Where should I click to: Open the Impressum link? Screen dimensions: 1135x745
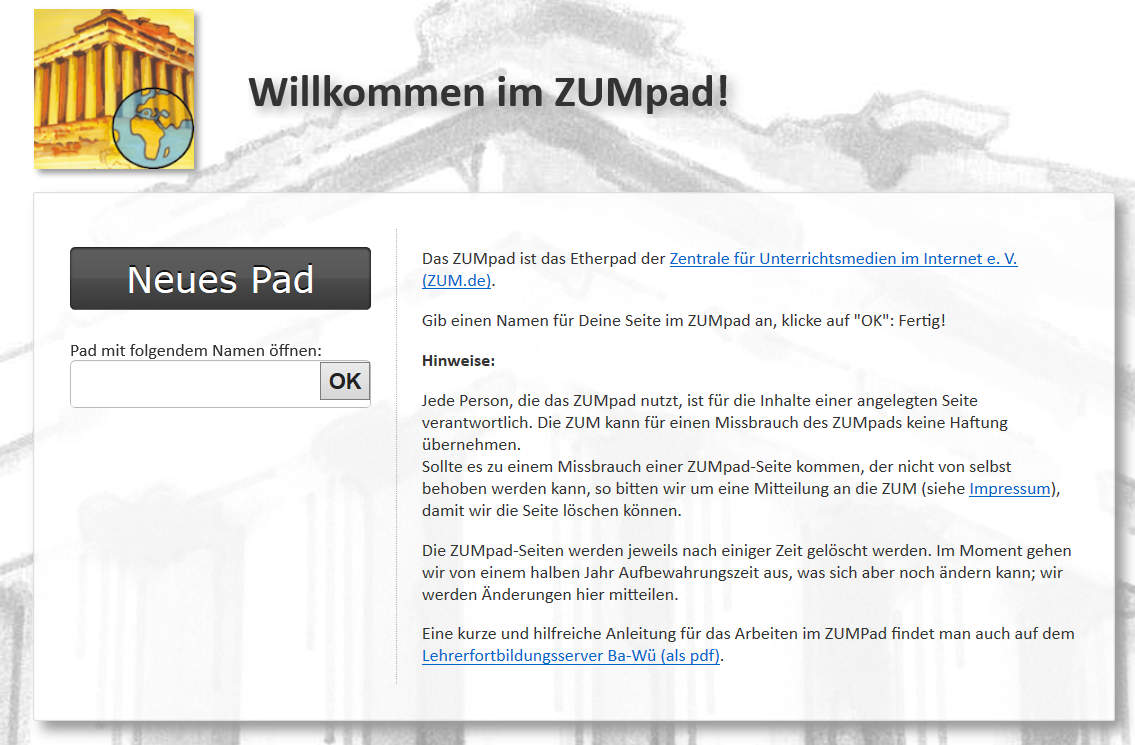1010,489
